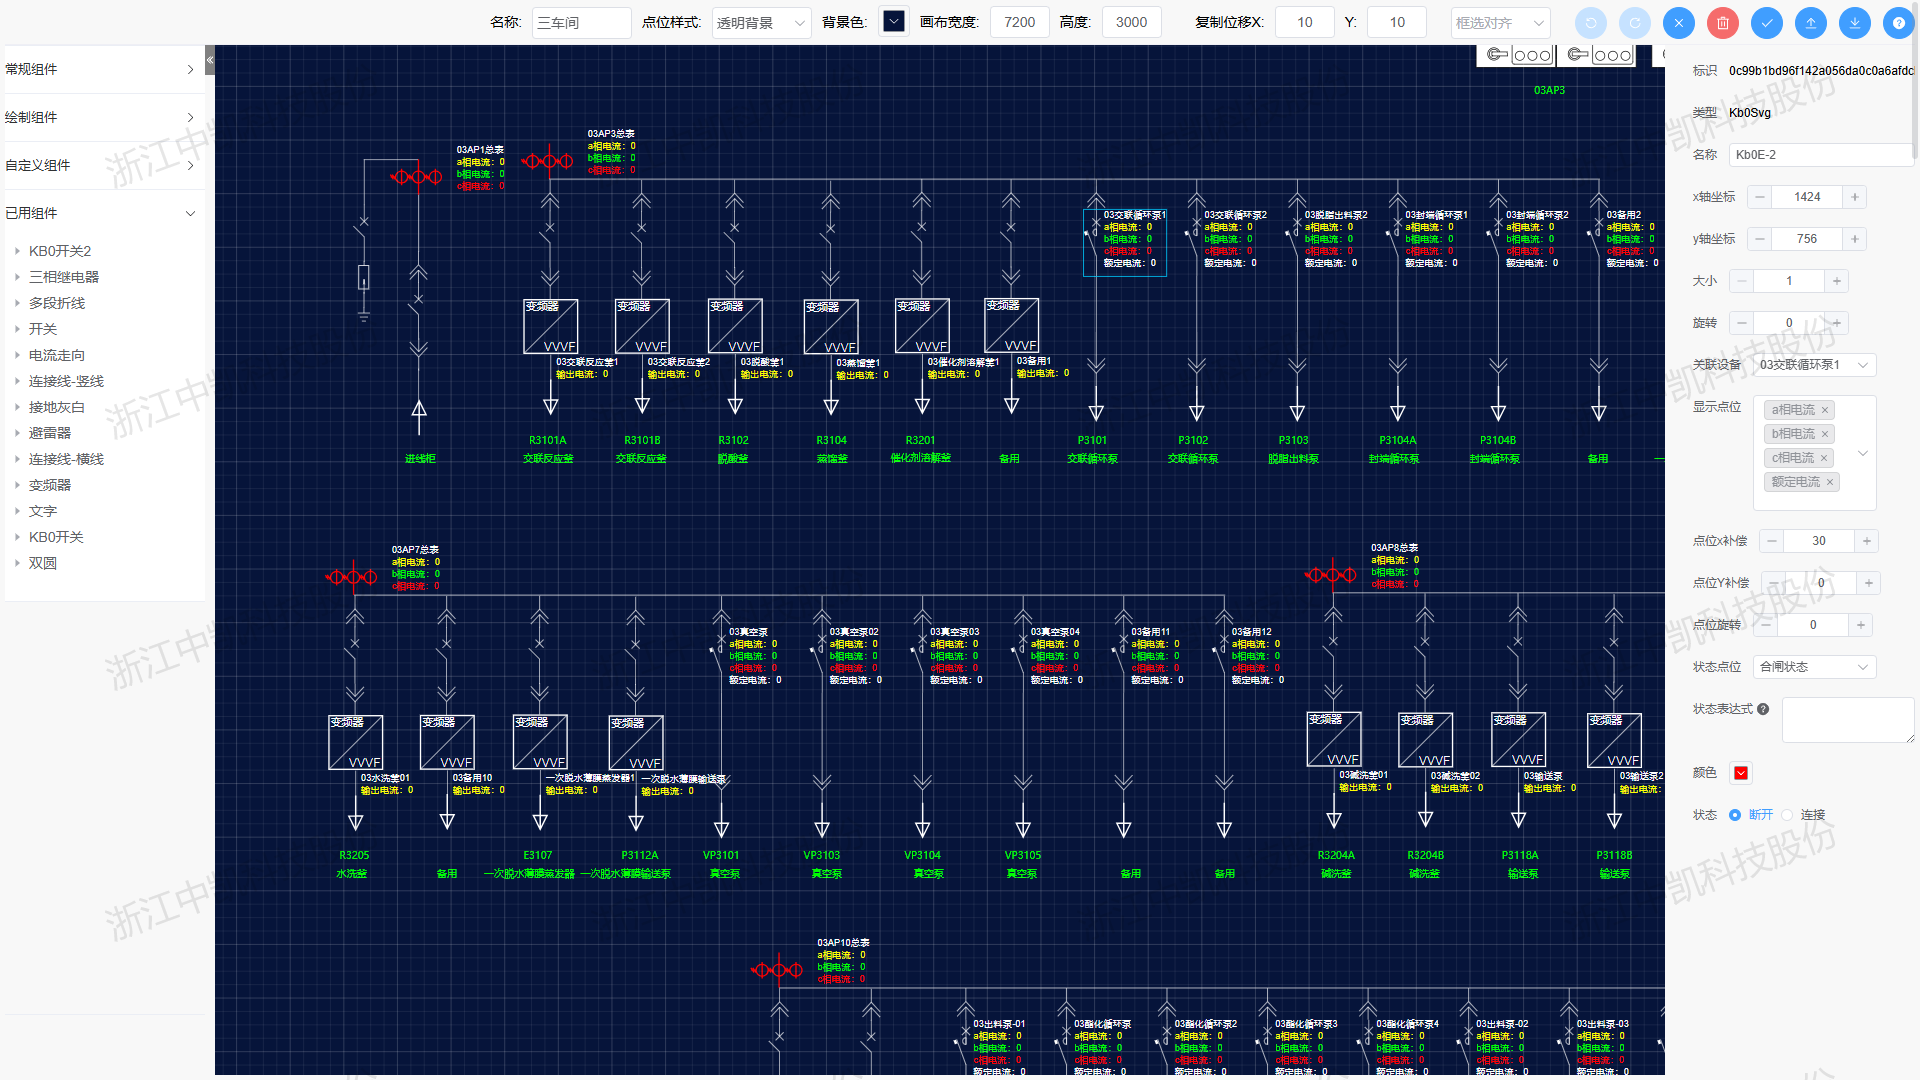
Task: Select the 连接 status radio button
Action: click(x=1787, y=815)
